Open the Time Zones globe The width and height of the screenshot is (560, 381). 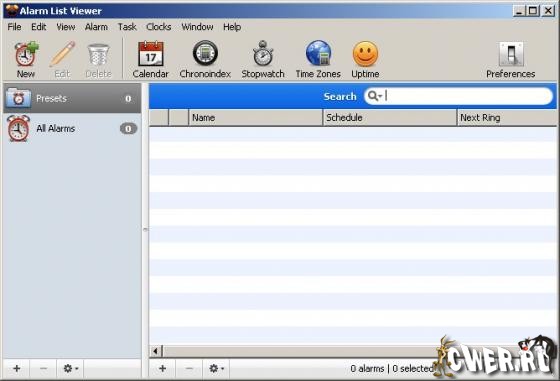(318, 59)
